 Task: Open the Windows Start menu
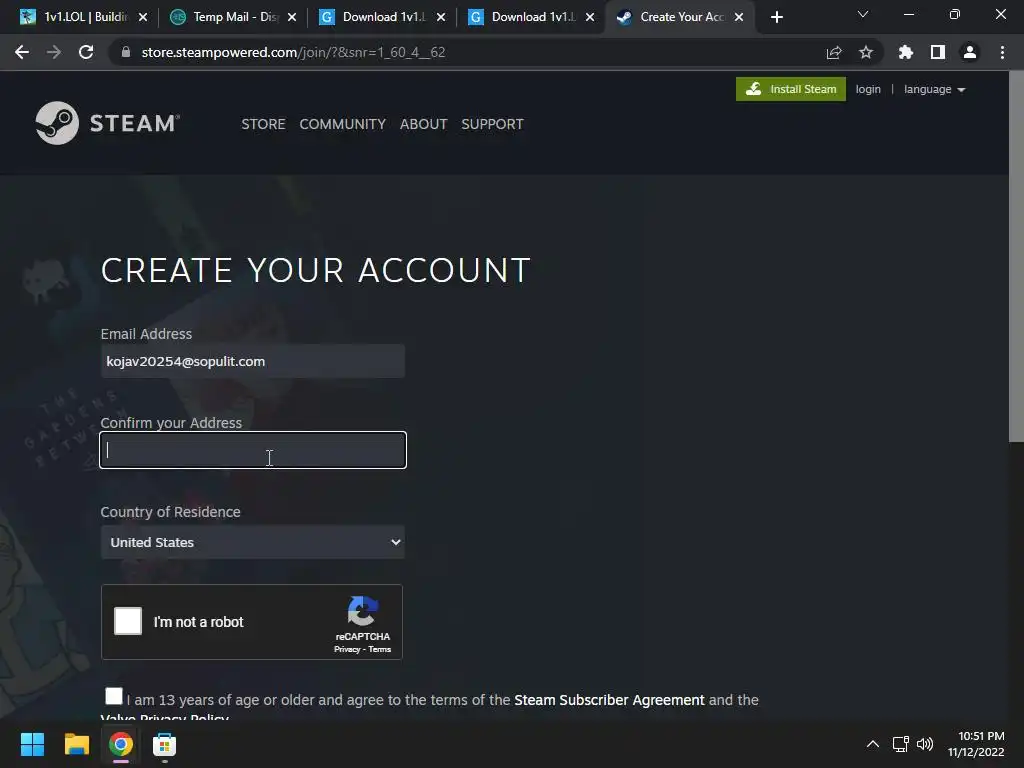click(x=32, y=744)
